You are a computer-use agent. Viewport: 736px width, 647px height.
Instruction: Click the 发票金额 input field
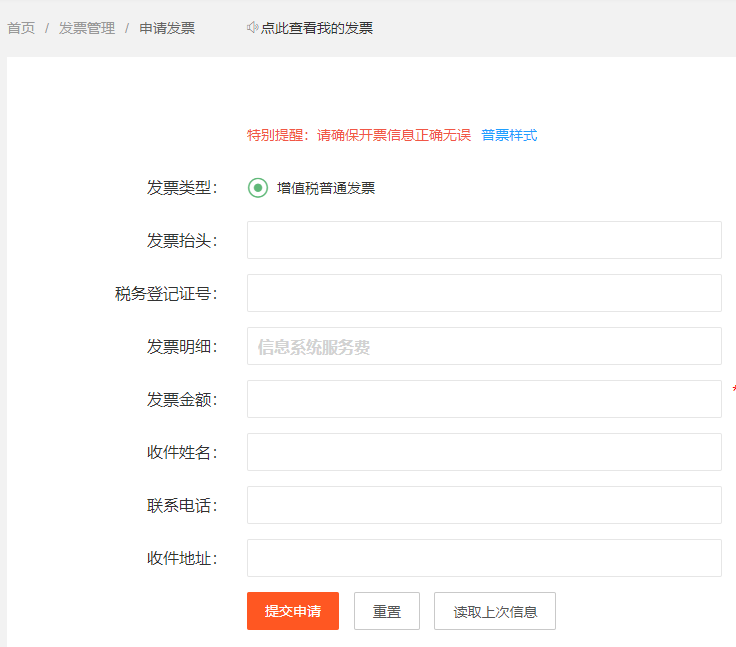click(484, 399)
